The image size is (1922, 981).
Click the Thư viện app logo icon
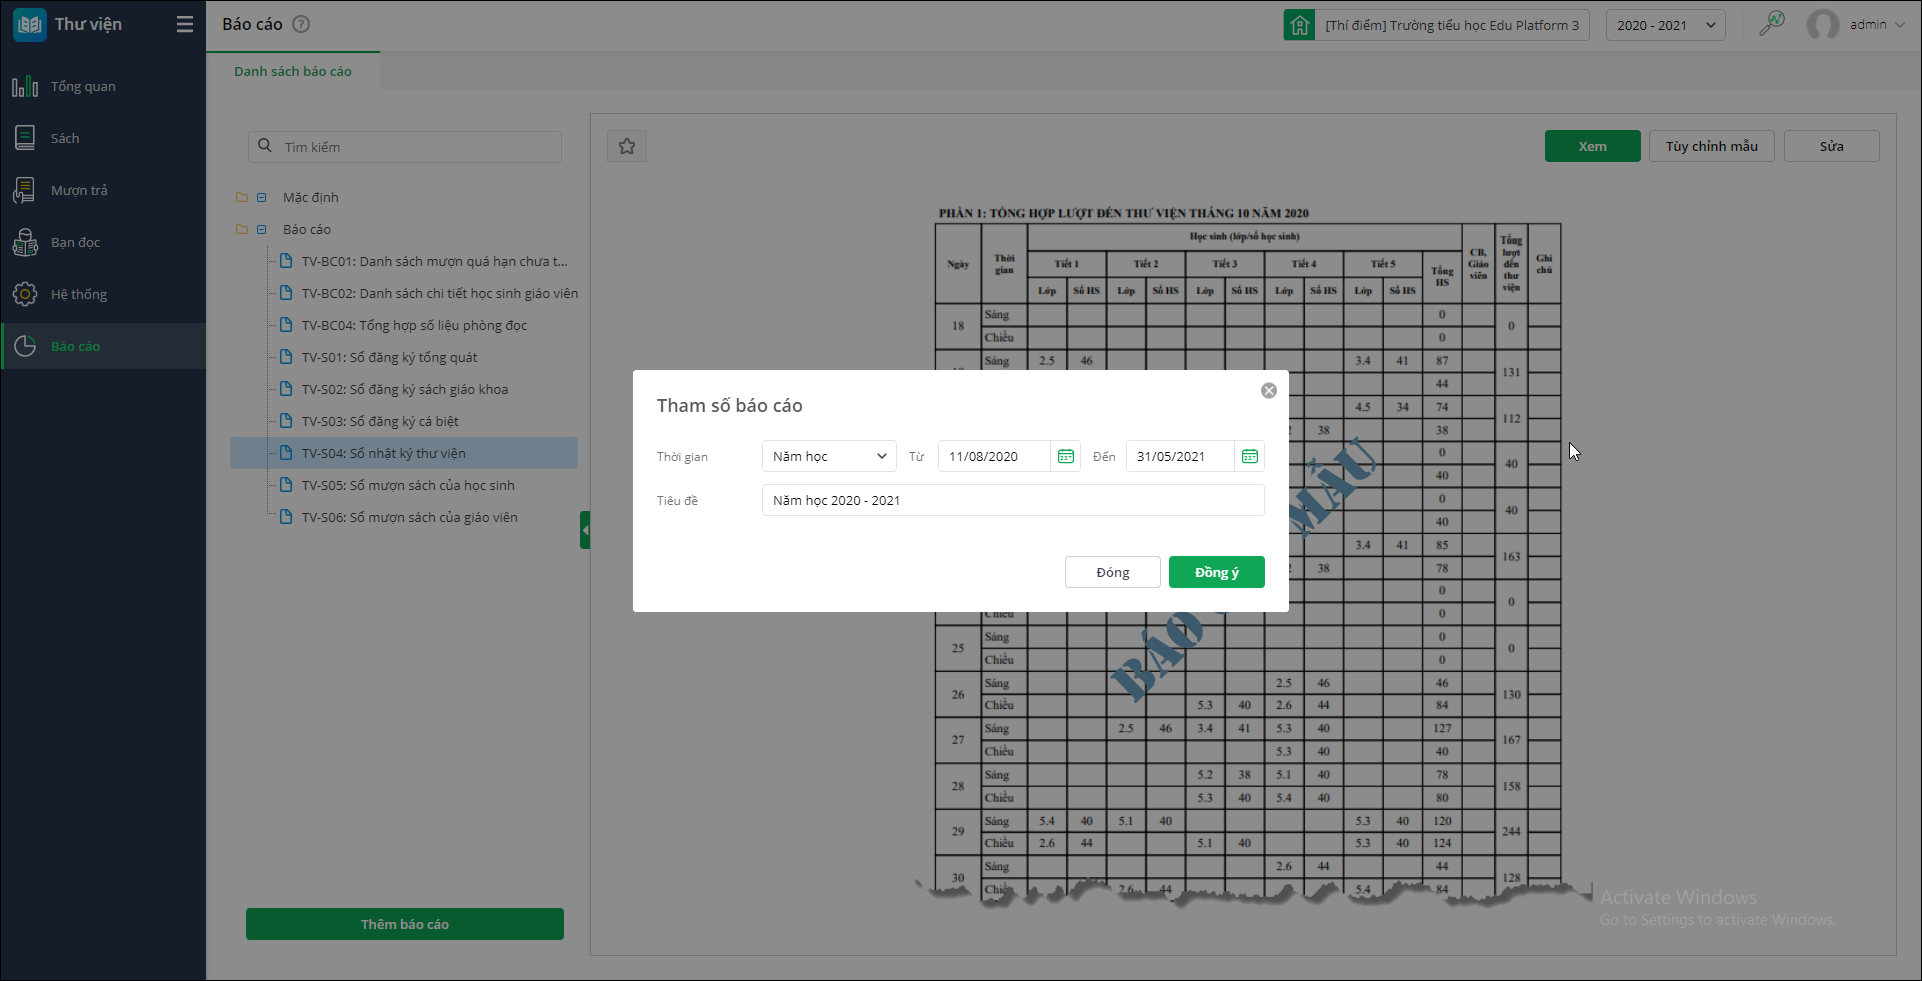(x=30, y=24)
